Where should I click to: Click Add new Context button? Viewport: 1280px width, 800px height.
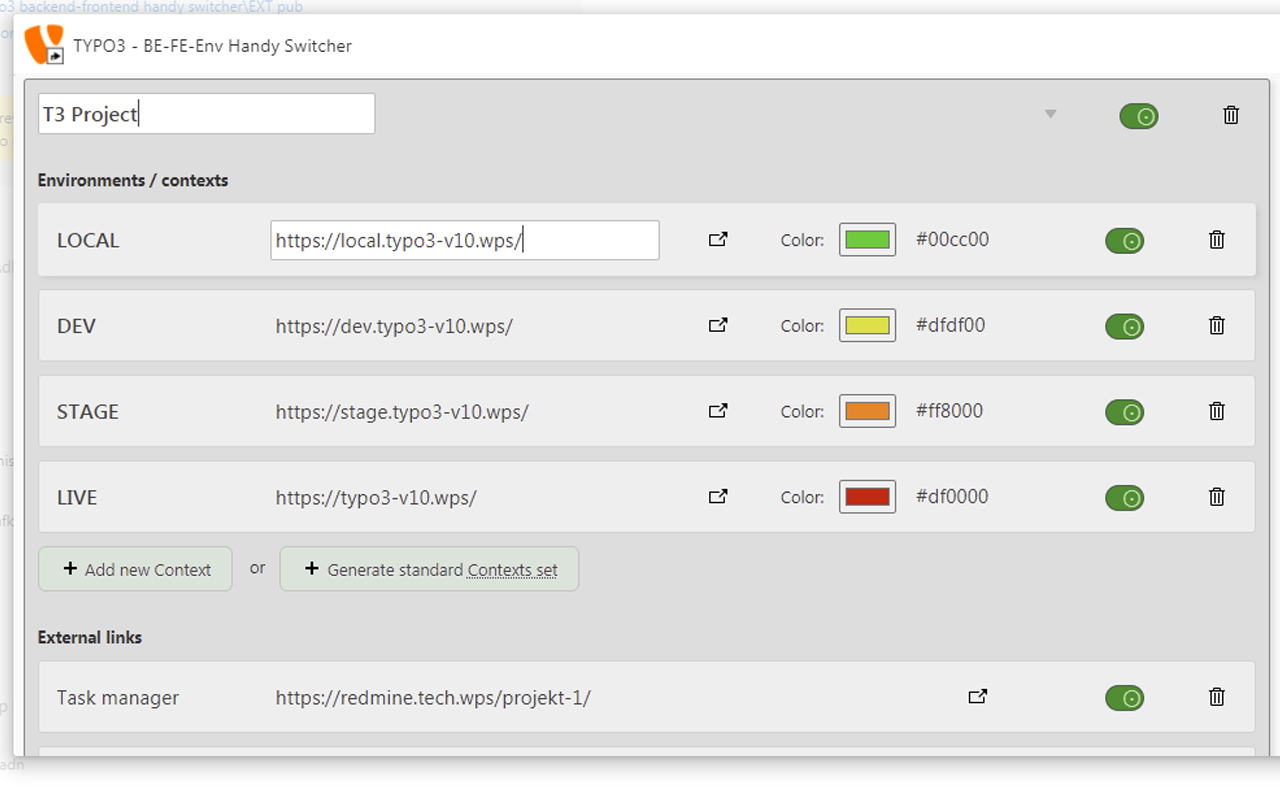pos(135,569)
